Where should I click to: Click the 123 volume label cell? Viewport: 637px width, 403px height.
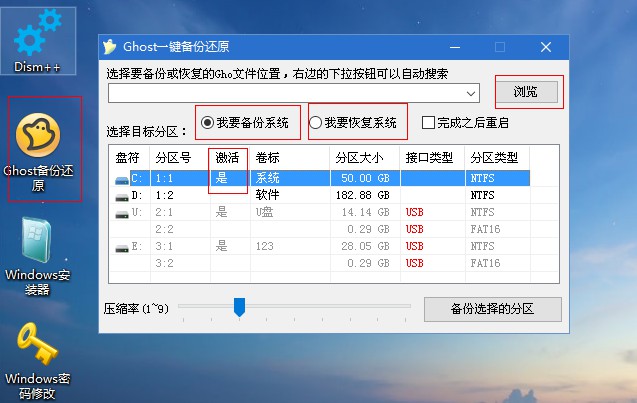pyautogui.click(x=264, y=246)
